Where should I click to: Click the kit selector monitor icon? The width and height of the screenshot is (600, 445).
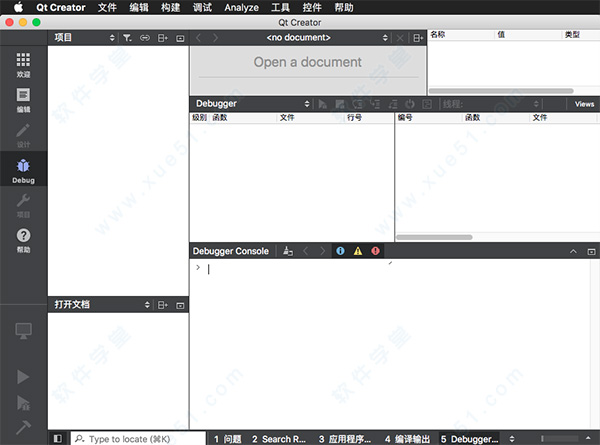click(23, 331)
